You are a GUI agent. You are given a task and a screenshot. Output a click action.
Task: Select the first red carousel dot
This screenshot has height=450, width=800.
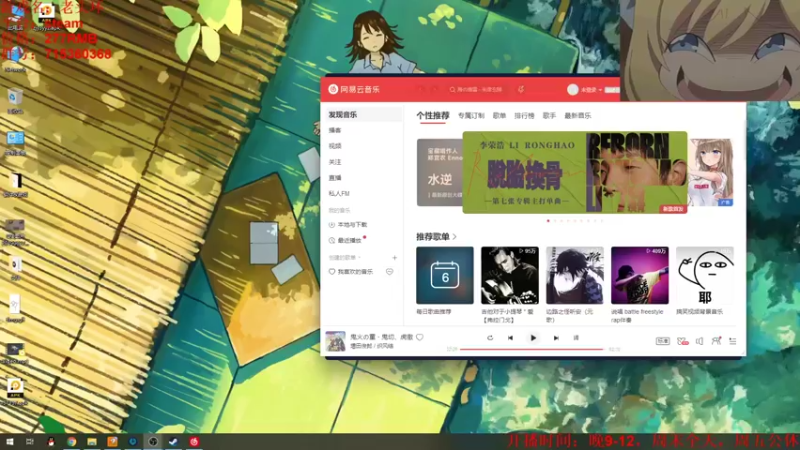tap(548, 221)
